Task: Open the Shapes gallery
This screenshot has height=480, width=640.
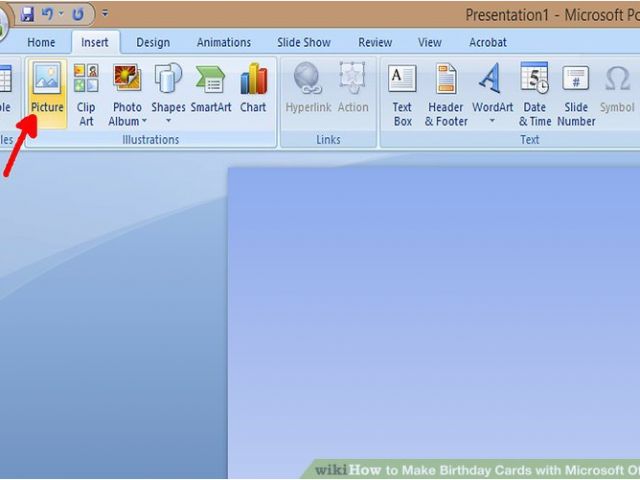Action: point(168,95)
